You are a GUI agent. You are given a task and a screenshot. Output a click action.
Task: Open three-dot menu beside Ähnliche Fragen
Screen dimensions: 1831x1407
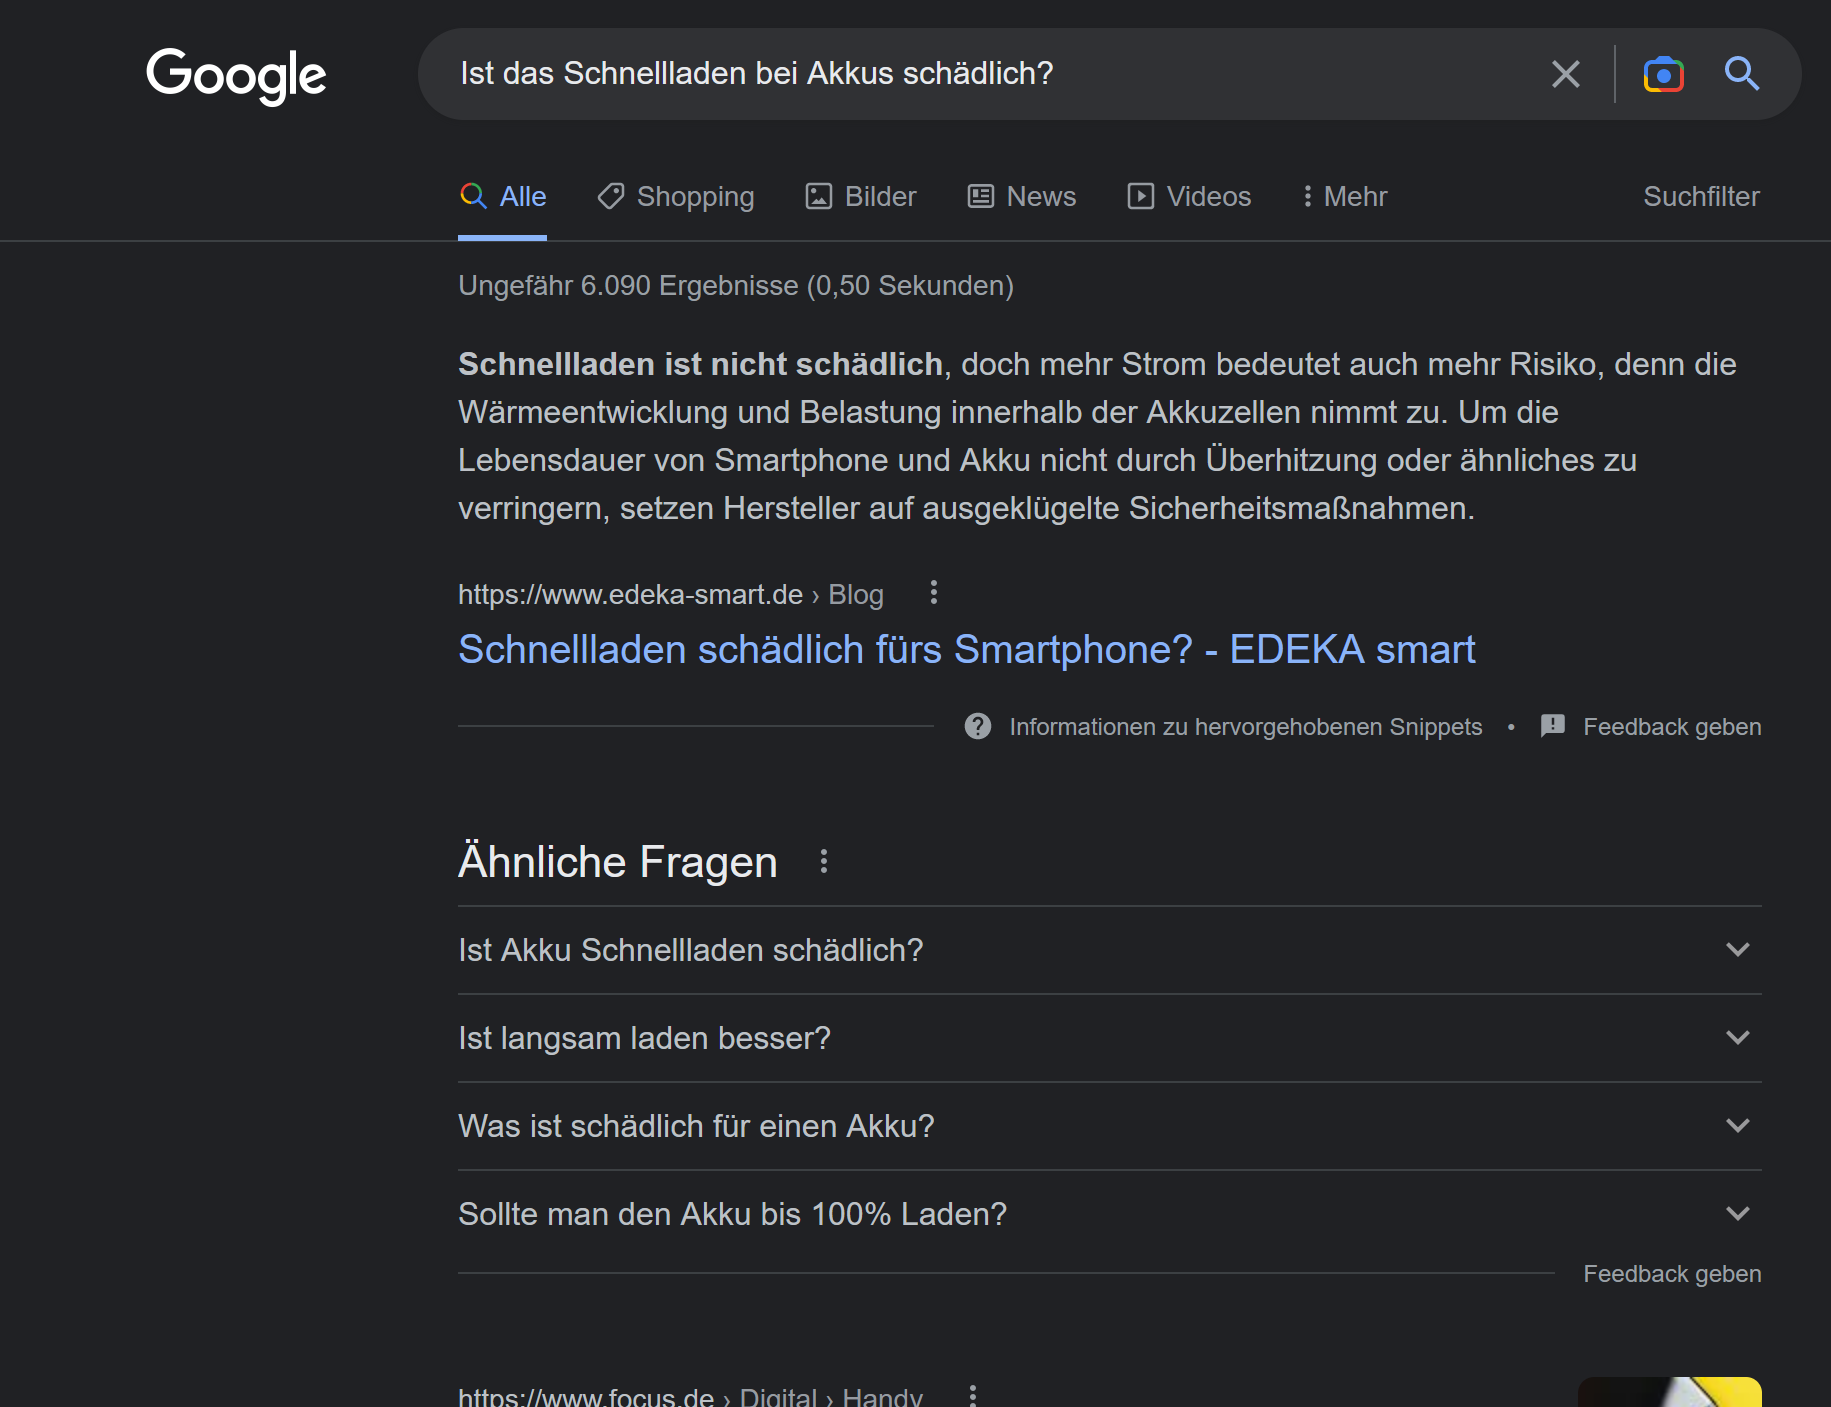pyautogui.click(x=824, y=862)
